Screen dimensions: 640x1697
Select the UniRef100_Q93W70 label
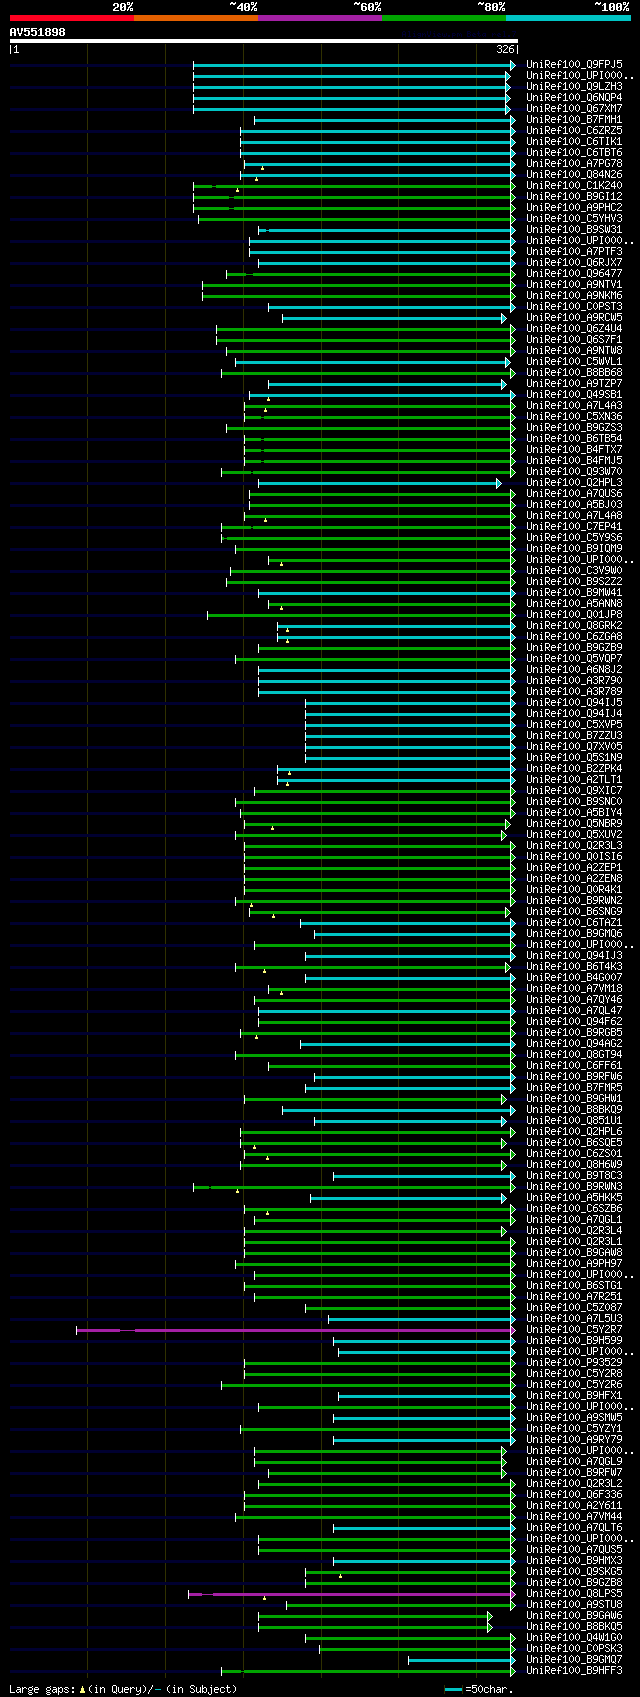click(574, 472)
